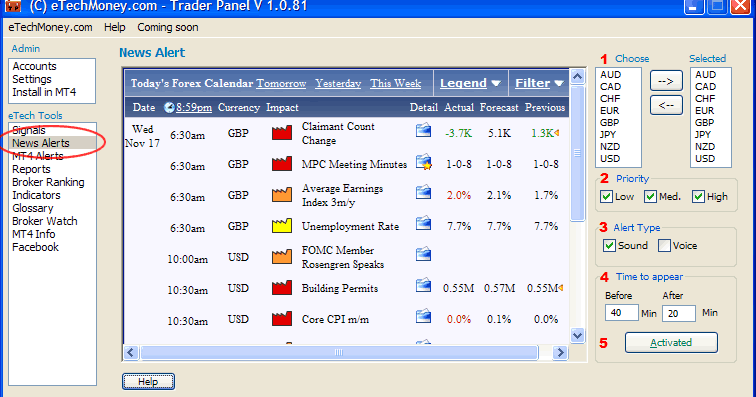
Task: Click revision marker beside Claimant Count previous 1.3K
Action: [557, 133]
